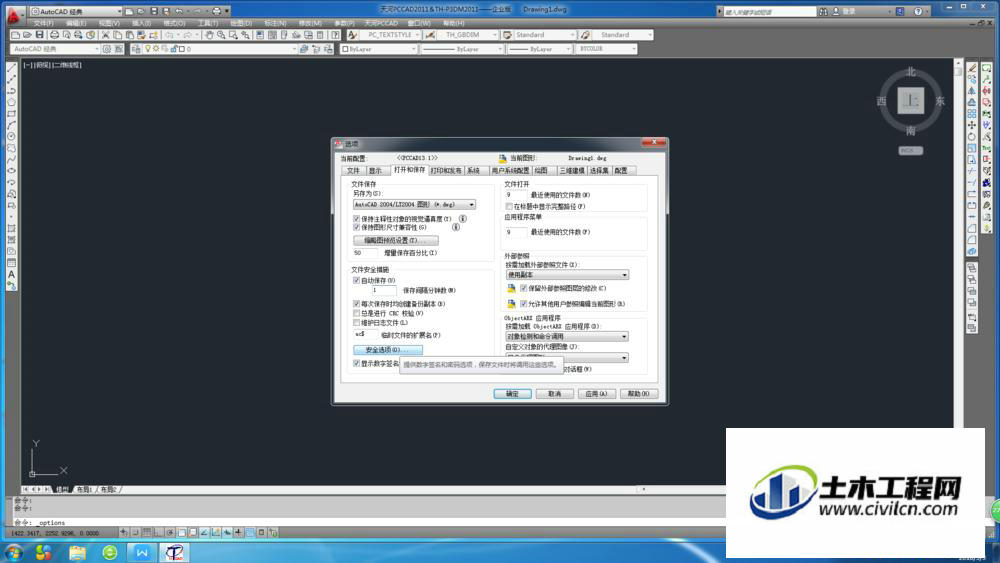Select the Rotate tool in modify toolbar
Screen dimensions: 1000x563
tap(972, 136)
